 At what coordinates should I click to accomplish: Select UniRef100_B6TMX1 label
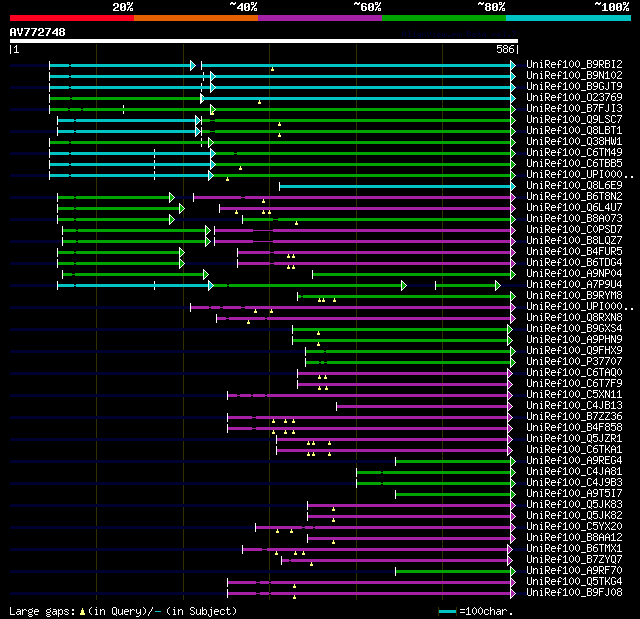[574, 549]
